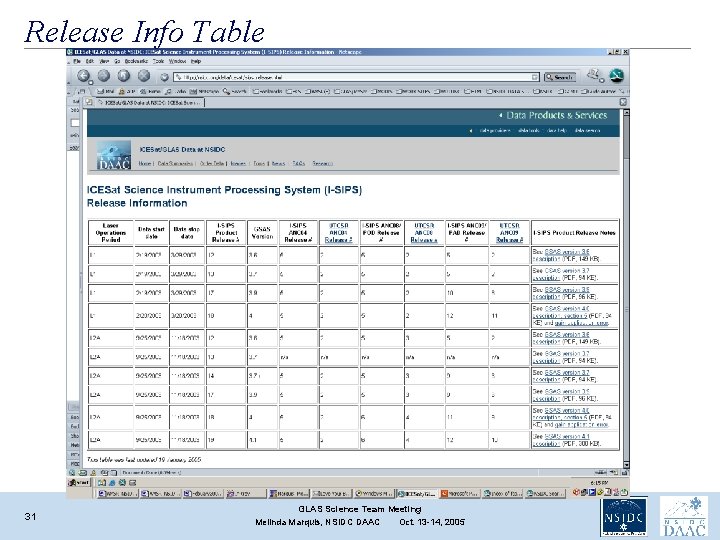Click the small icon left of the URL field
The height and width of the screenshot is (540, 720).
point(164,77)
